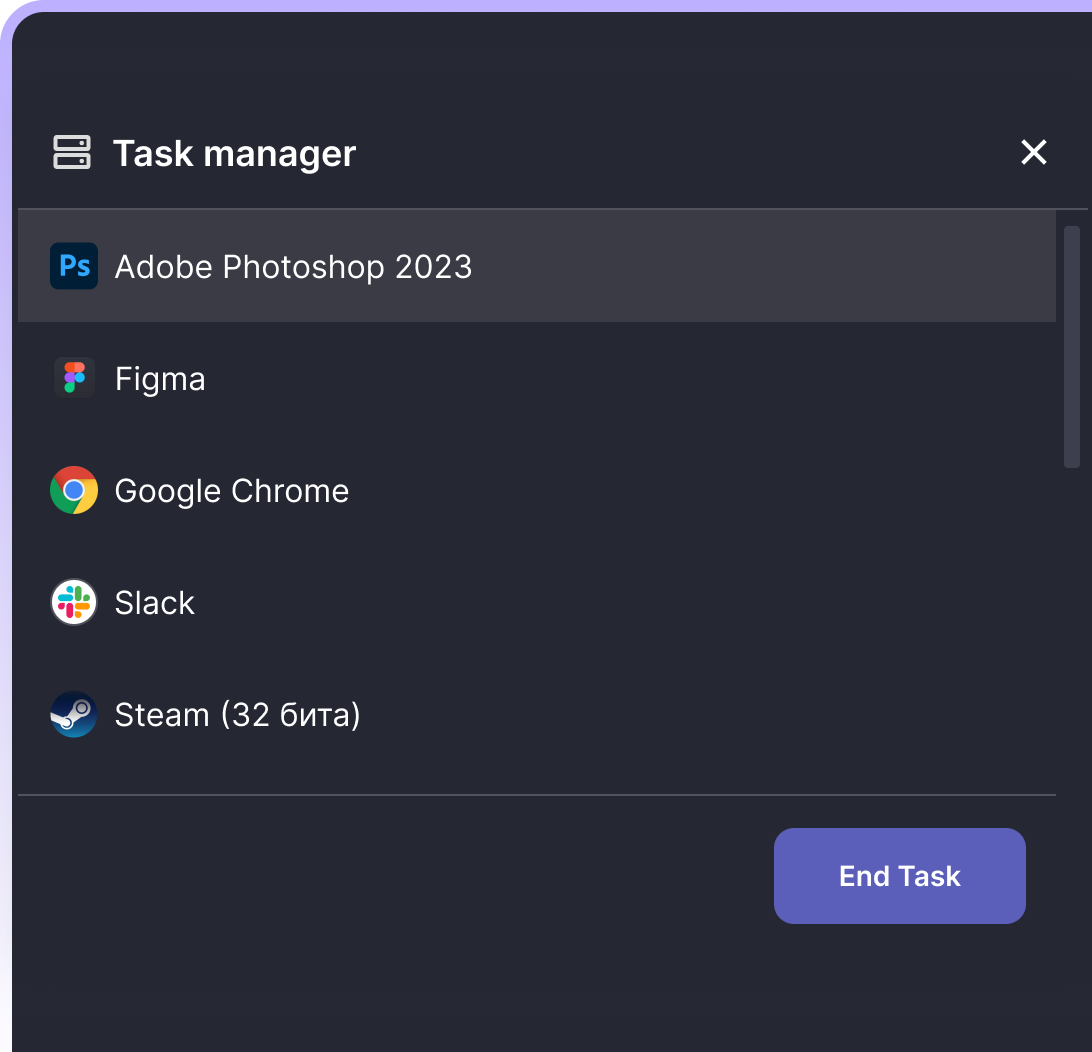
Task: Click the Steam logo icon
Action: coord(74,714)
